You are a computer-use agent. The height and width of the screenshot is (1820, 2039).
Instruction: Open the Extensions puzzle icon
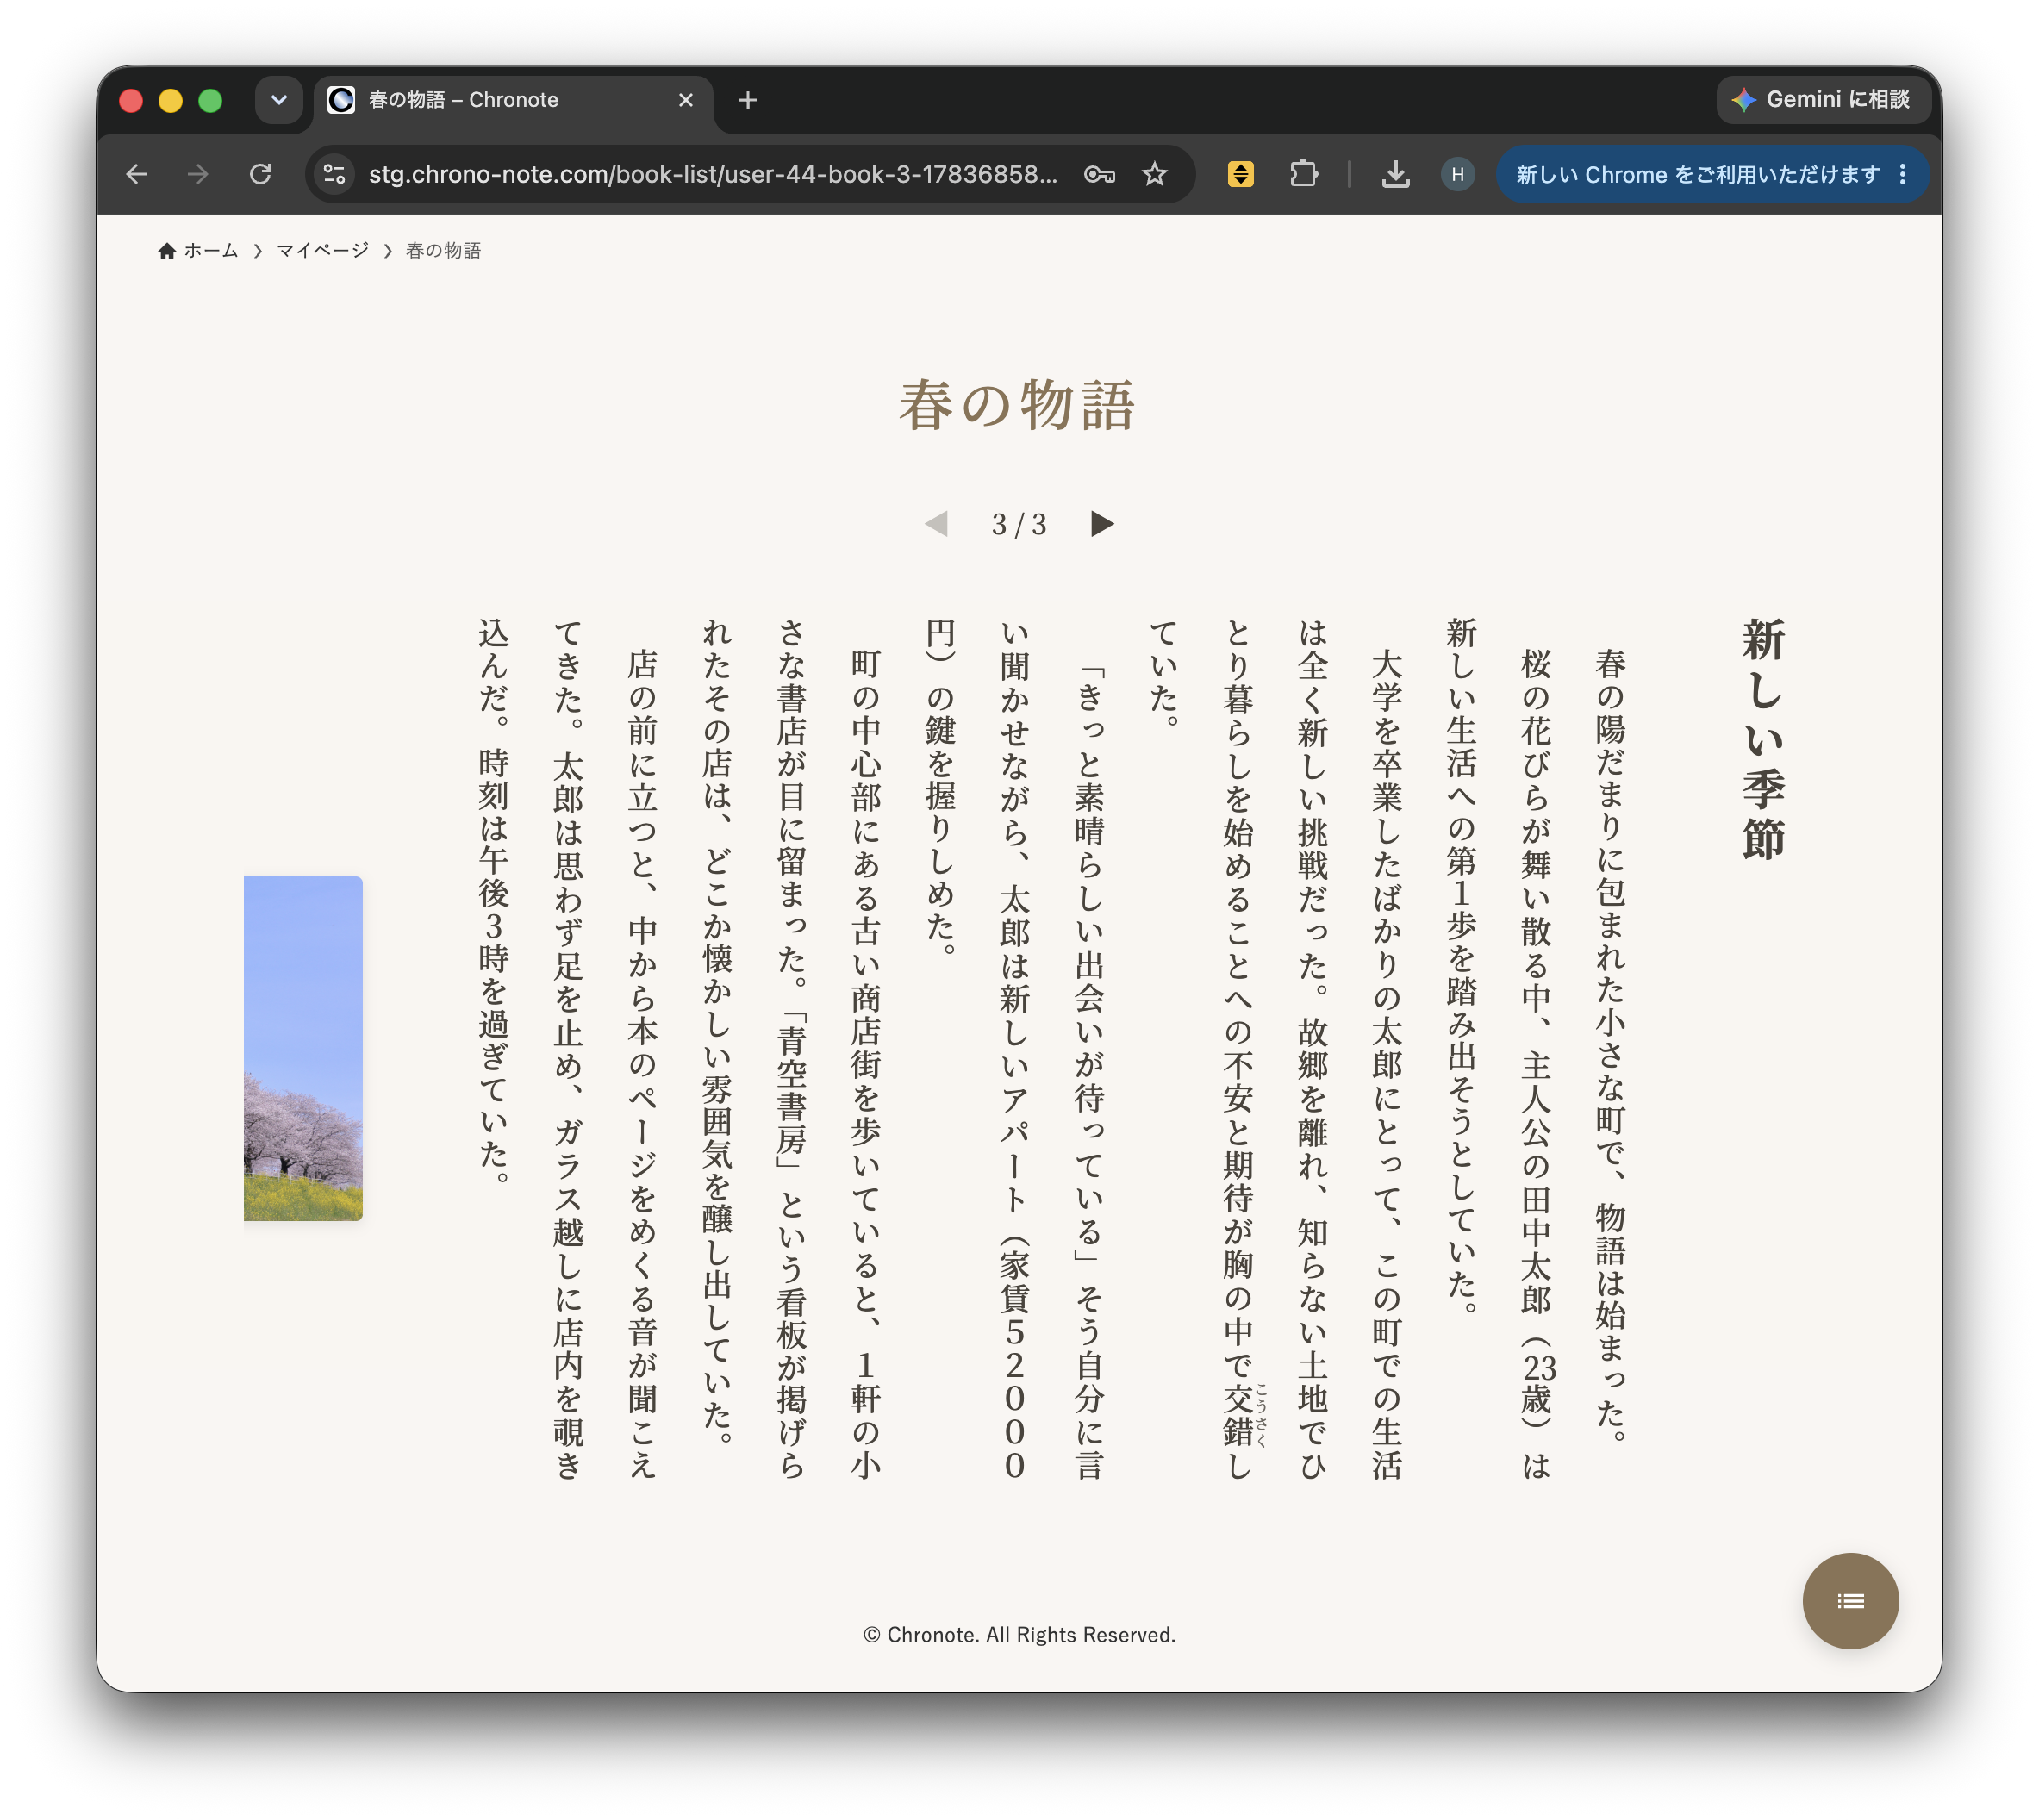pos(1303,174)
